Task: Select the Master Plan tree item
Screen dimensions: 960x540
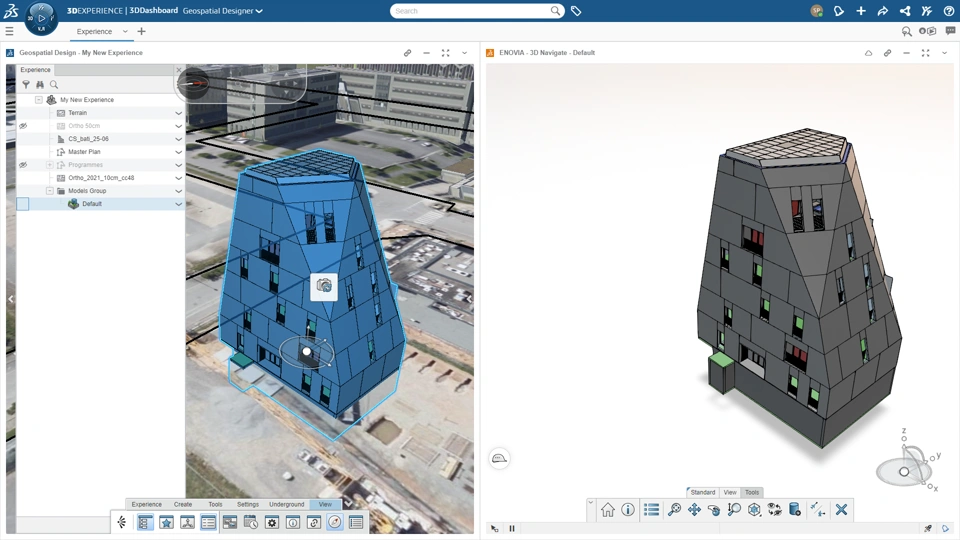Action: [84, 152]
